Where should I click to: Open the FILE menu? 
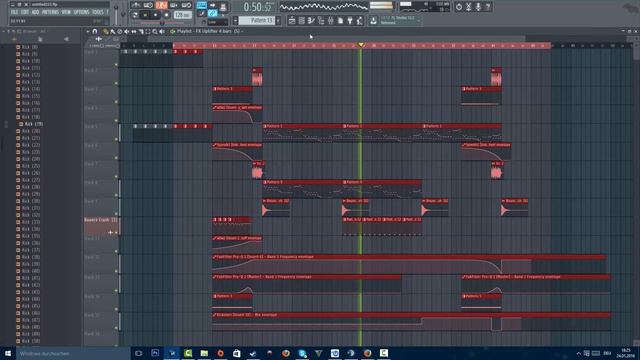14,12
